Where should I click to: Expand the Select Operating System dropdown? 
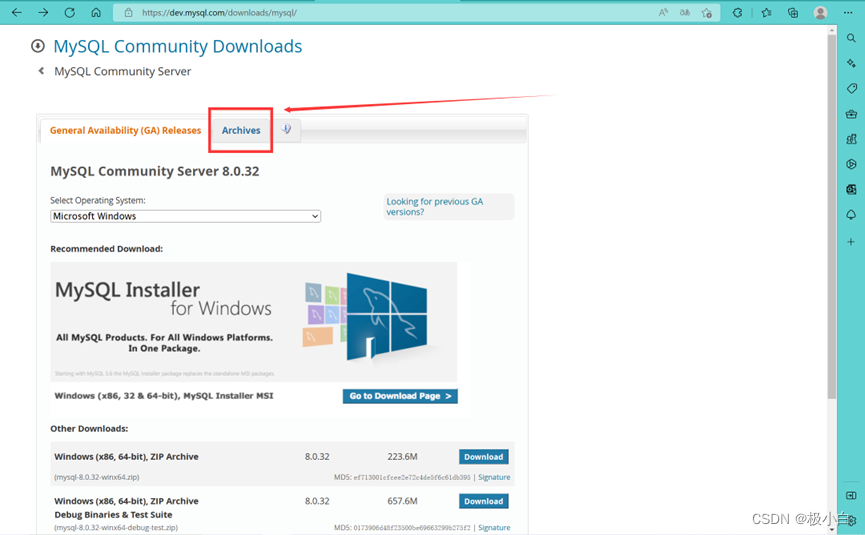pos(185,216)
